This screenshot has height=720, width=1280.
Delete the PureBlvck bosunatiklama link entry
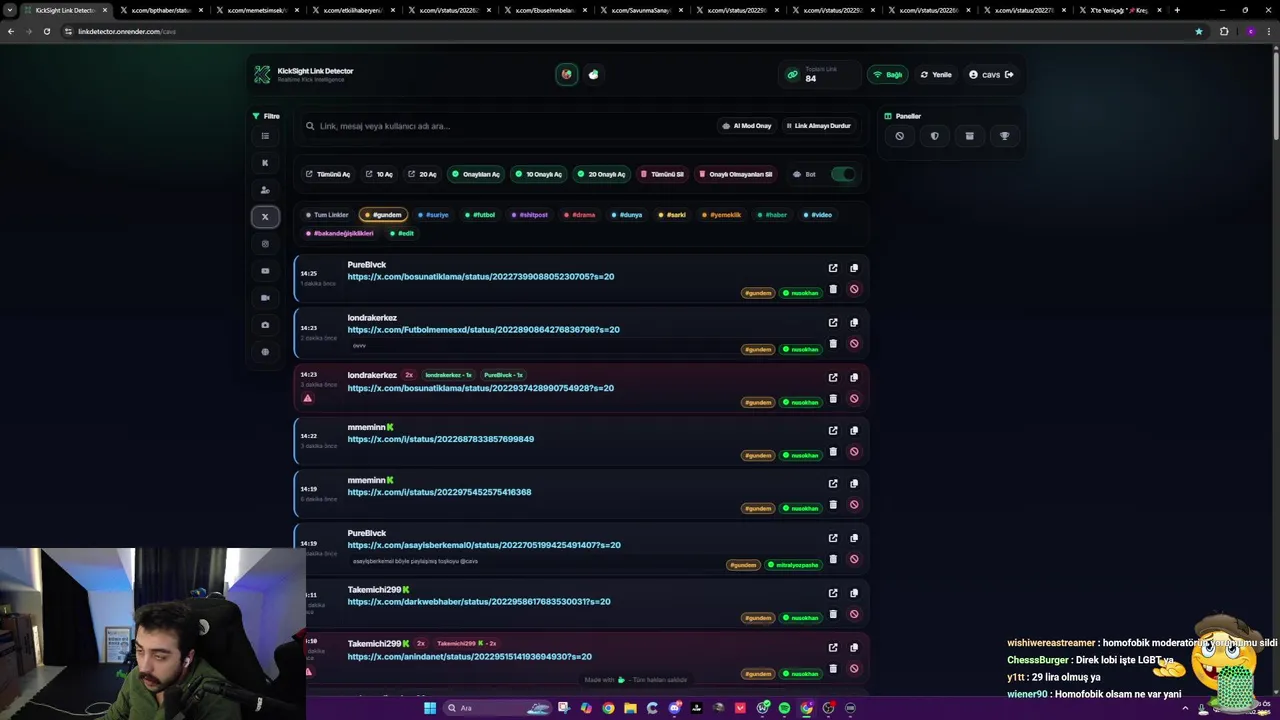[833, 289]
